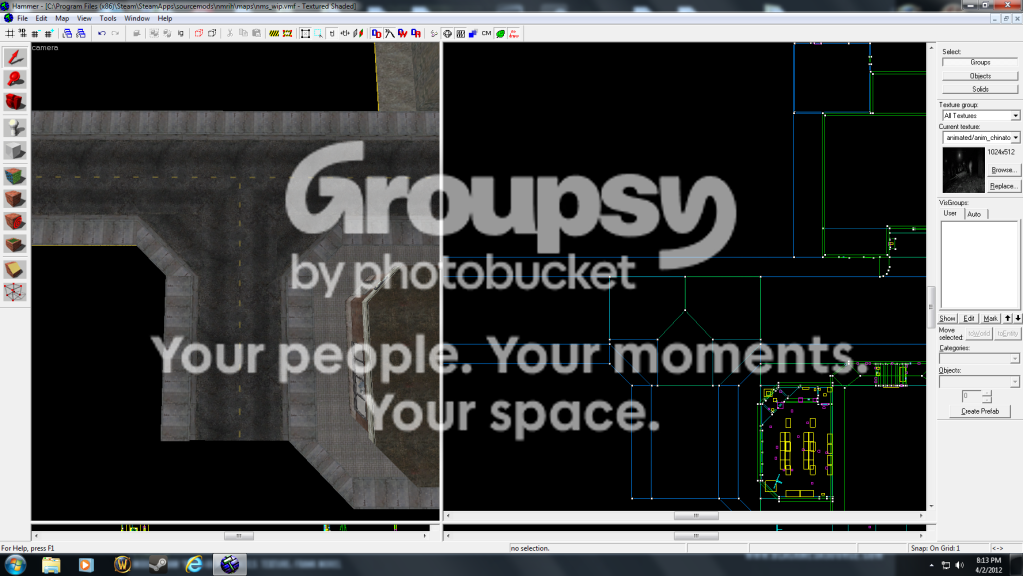The height and width of the screenshot is (576, 1023).
Task: Click the red Hide Selected Objects icon
Action: (x=198, y=33)
